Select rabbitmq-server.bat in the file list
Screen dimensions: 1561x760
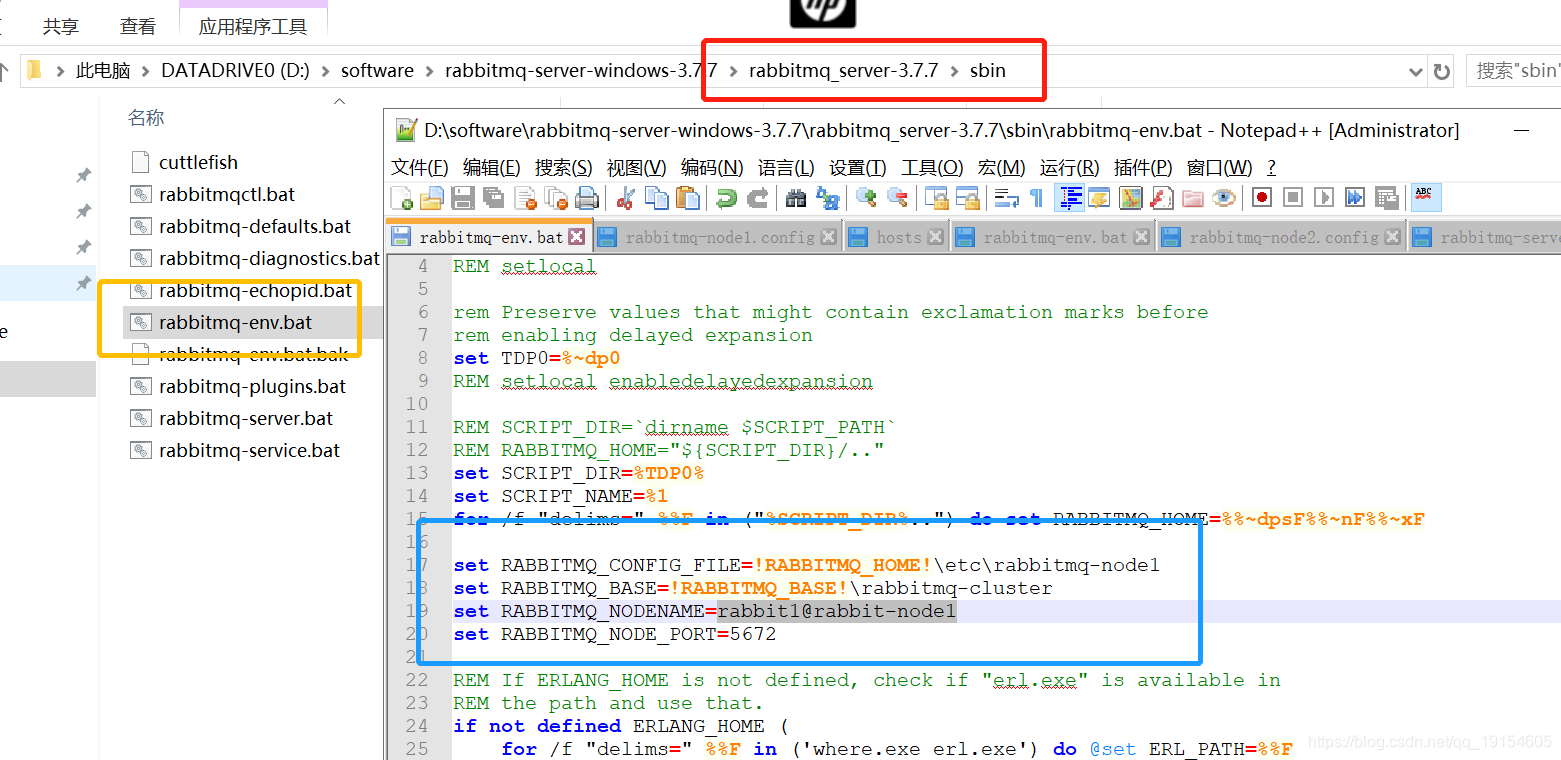(246, 418)
